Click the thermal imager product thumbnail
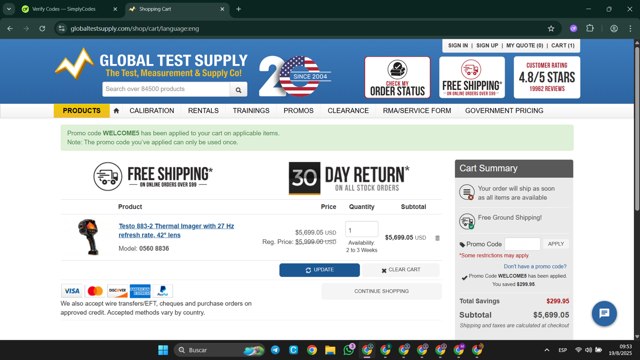This screenshot has width=640, height=360. coord(89,237)
